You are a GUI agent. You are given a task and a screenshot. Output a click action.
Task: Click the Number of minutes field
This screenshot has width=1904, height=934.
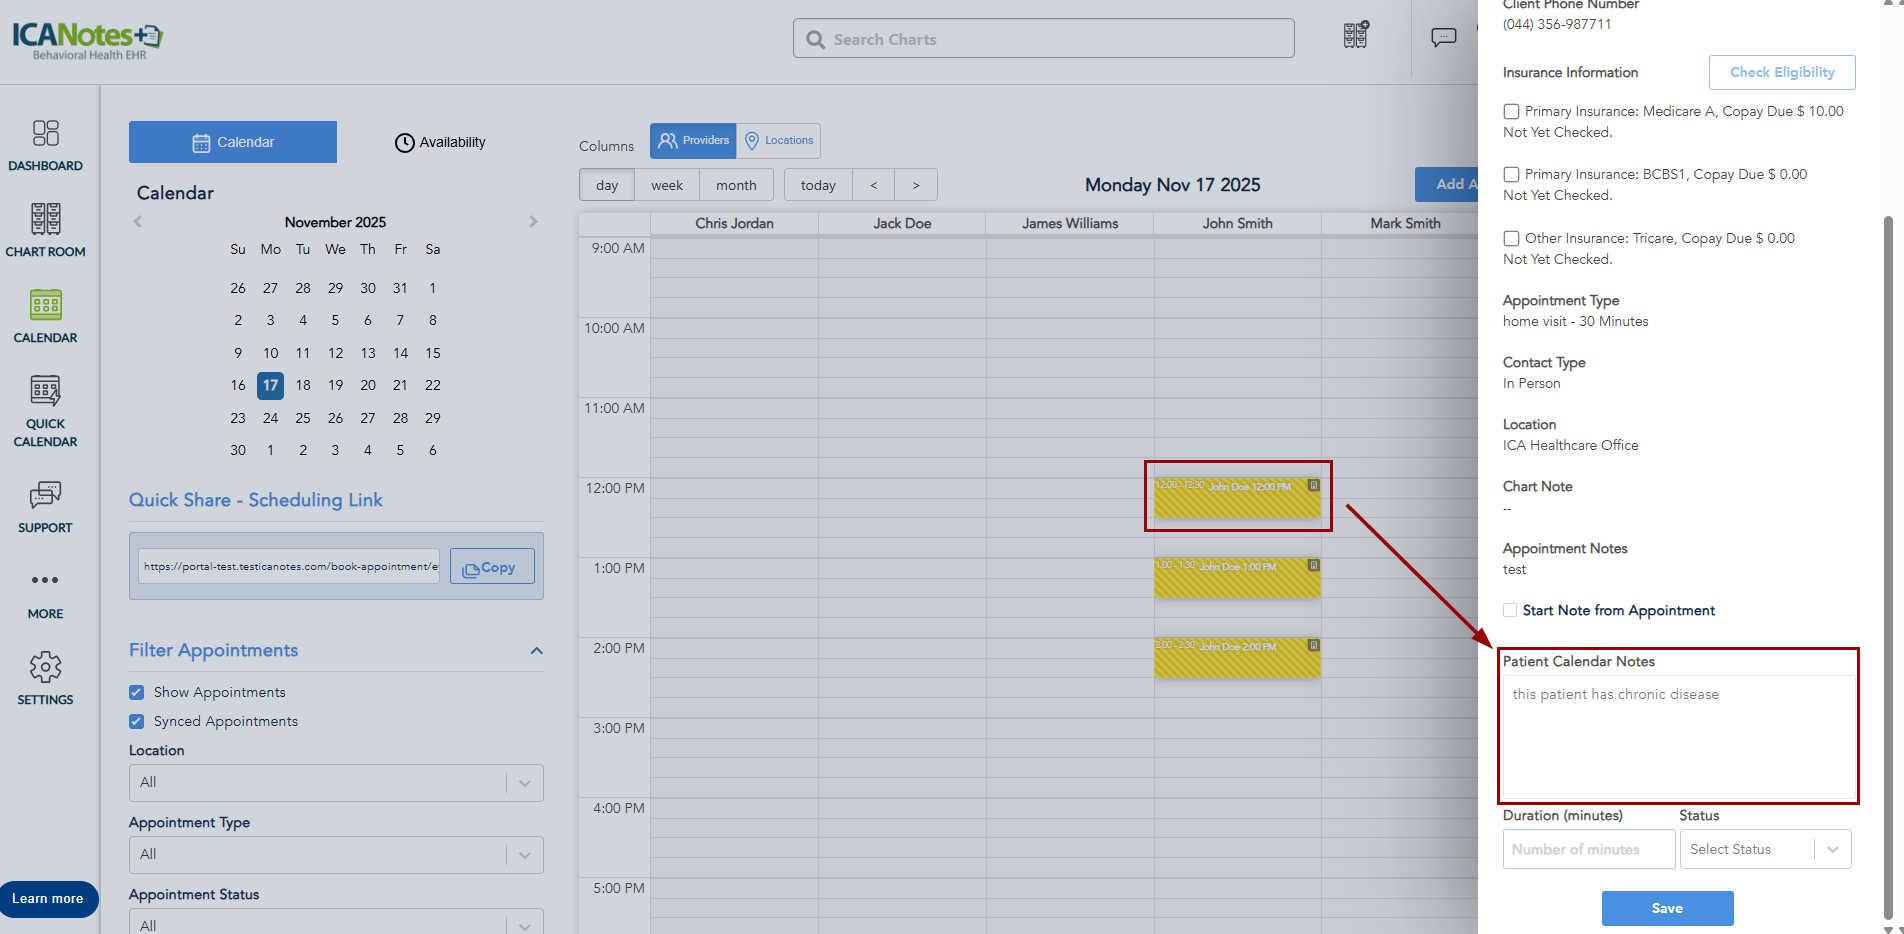click(x=1588, y=849)
